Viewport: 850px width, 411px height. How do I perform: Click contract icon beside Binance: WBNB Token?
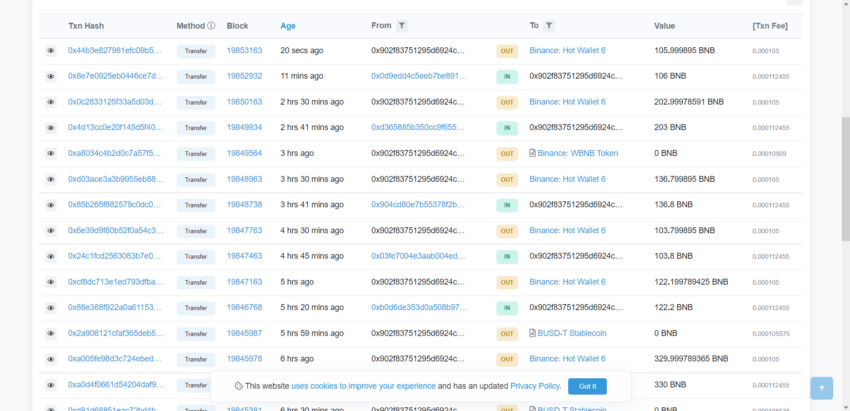coord(532,153)
